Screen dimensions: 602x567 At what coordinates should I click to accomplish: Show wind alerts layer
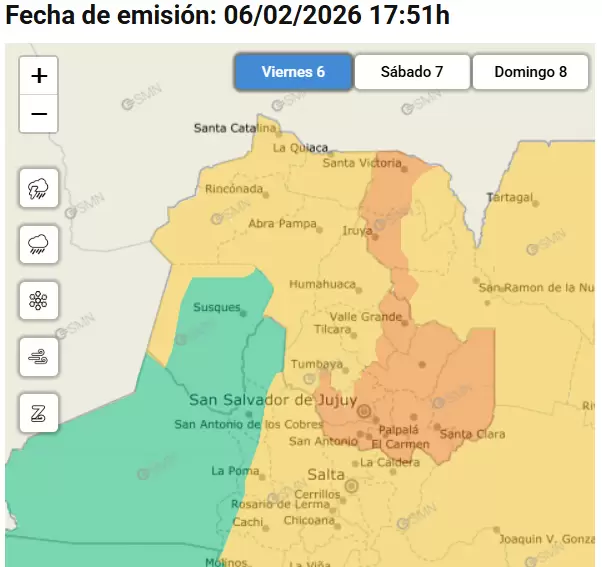click(x=39, y=357)
